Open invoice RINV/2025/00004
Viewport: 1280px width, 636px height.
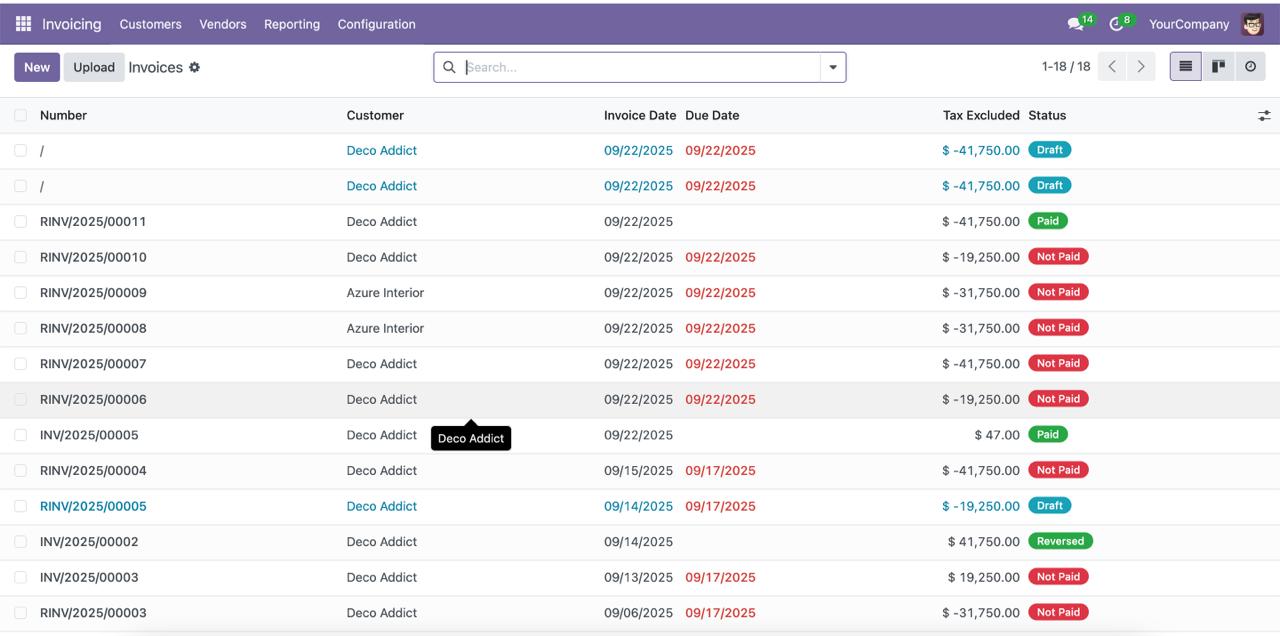[x=93, y=471]
